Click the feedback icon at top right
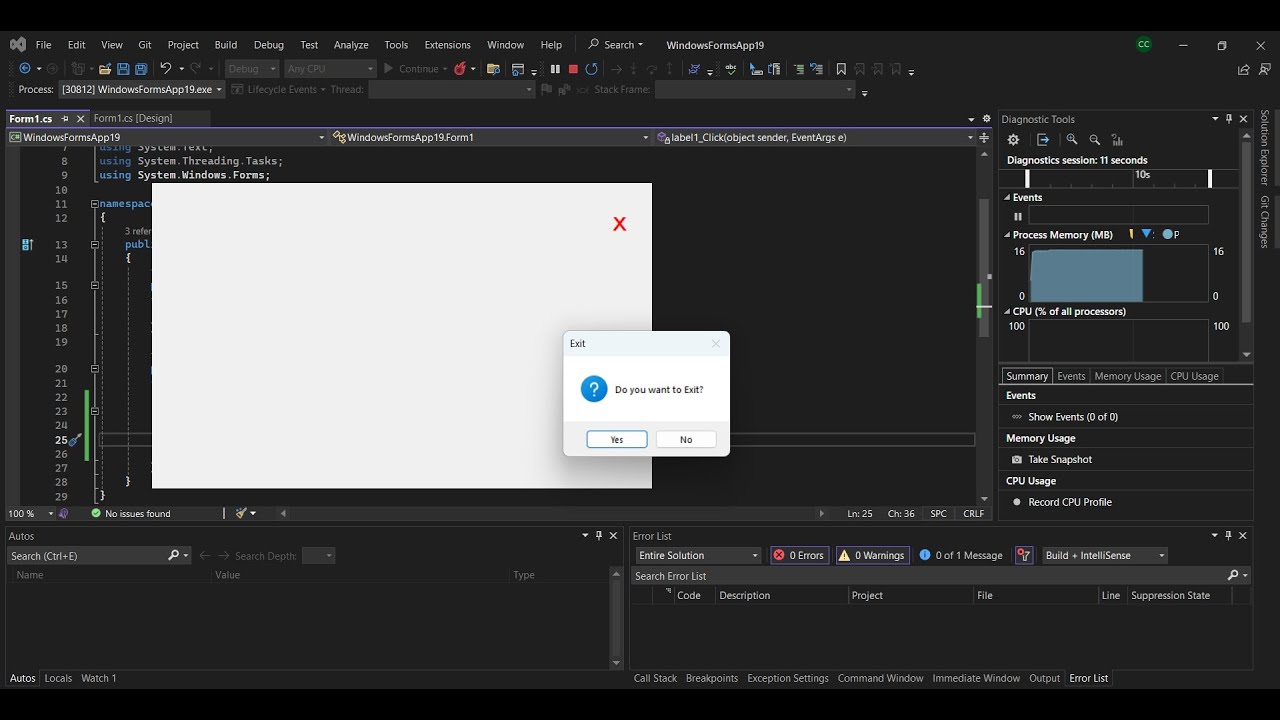The image size is (1280, 720). 1263,69
